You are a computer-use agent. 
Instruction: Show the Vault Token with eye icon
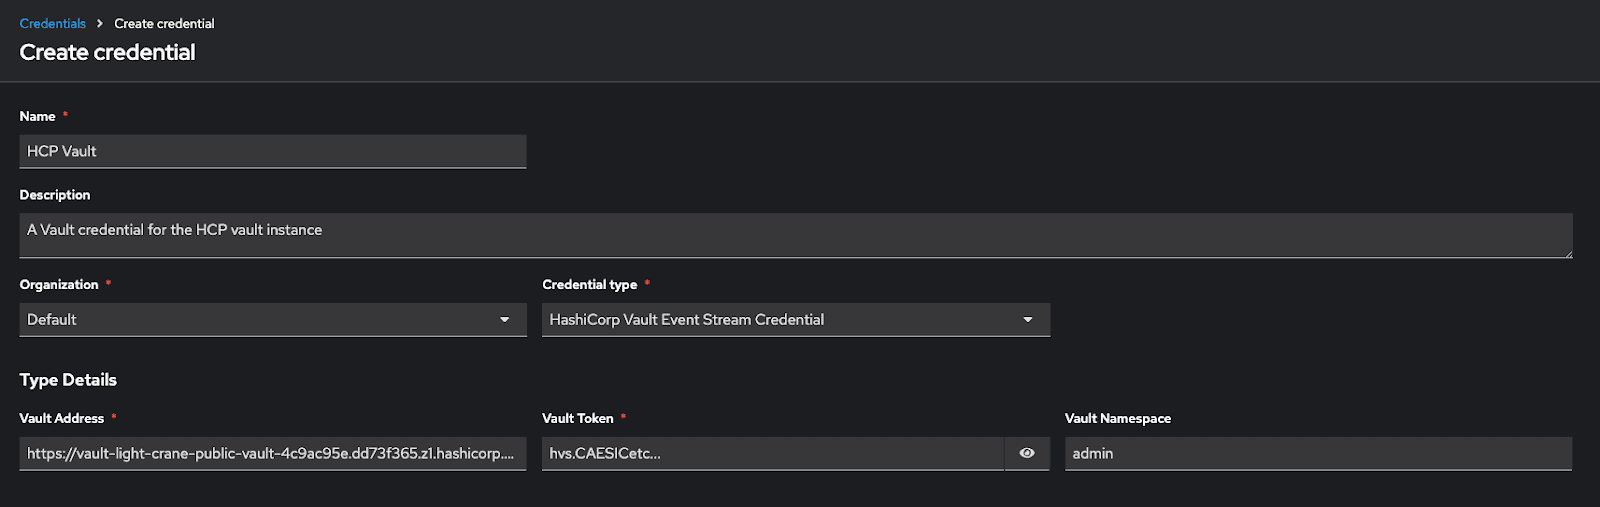[x=1027, y=453]
